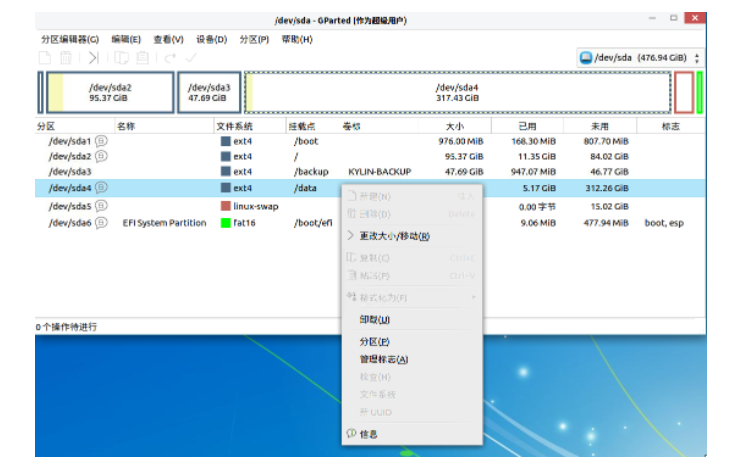Image resolution: width=731 pixels, height=471 pixels.
Task: Click the linux-swap red color square
Action: tap(226, 206)
